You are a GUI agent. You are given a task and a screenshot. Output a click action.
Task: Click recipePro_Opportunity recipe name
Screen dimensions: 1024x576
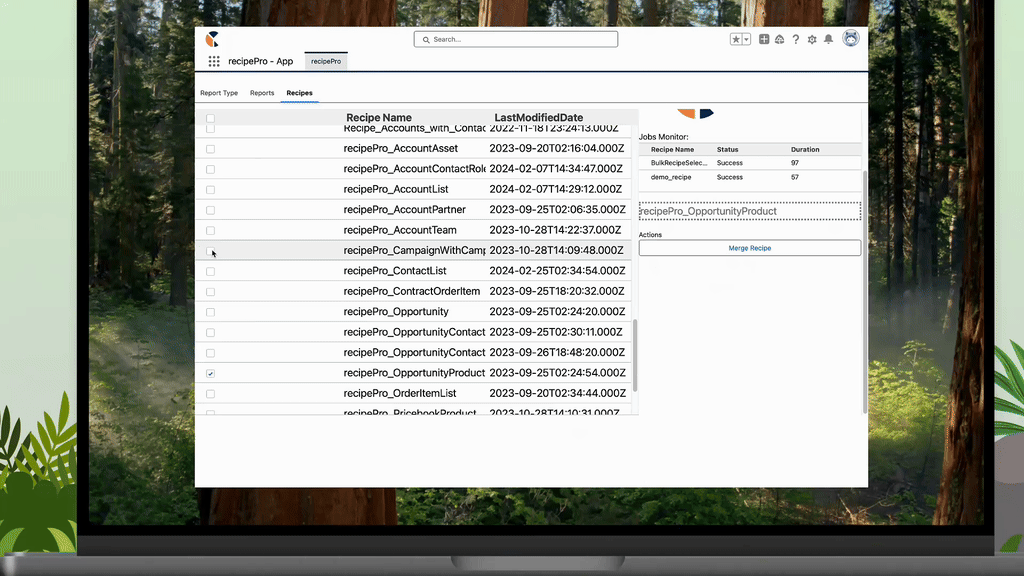point(396,312)
